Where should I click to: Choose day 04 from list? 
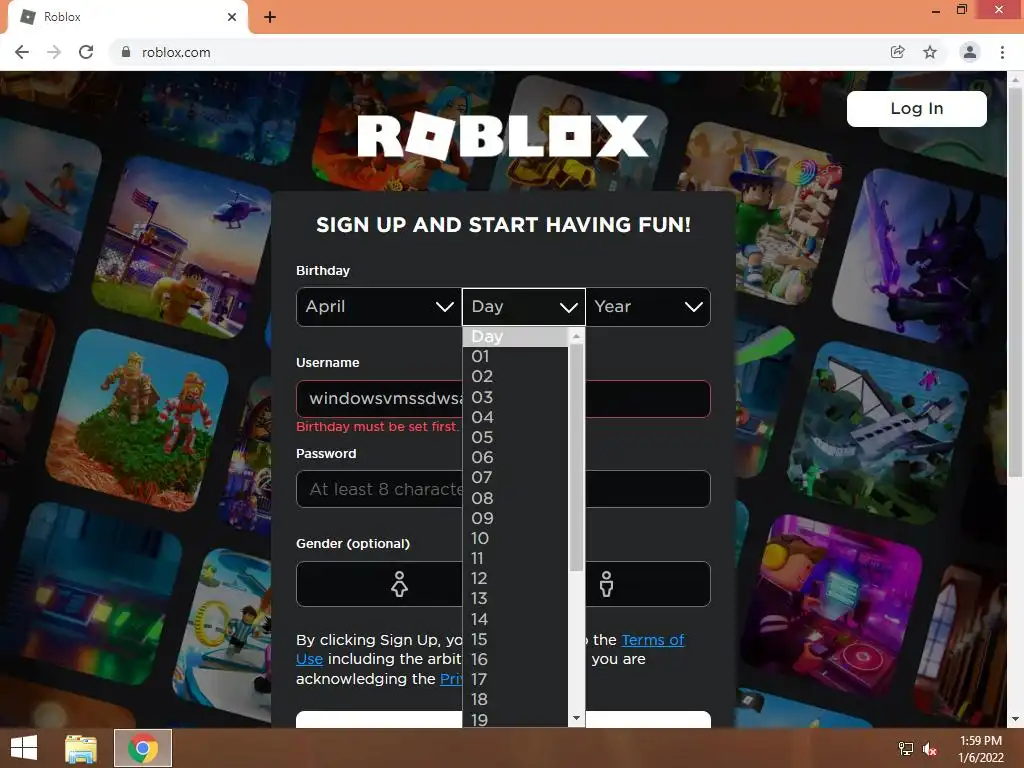(x=515, y=417)
